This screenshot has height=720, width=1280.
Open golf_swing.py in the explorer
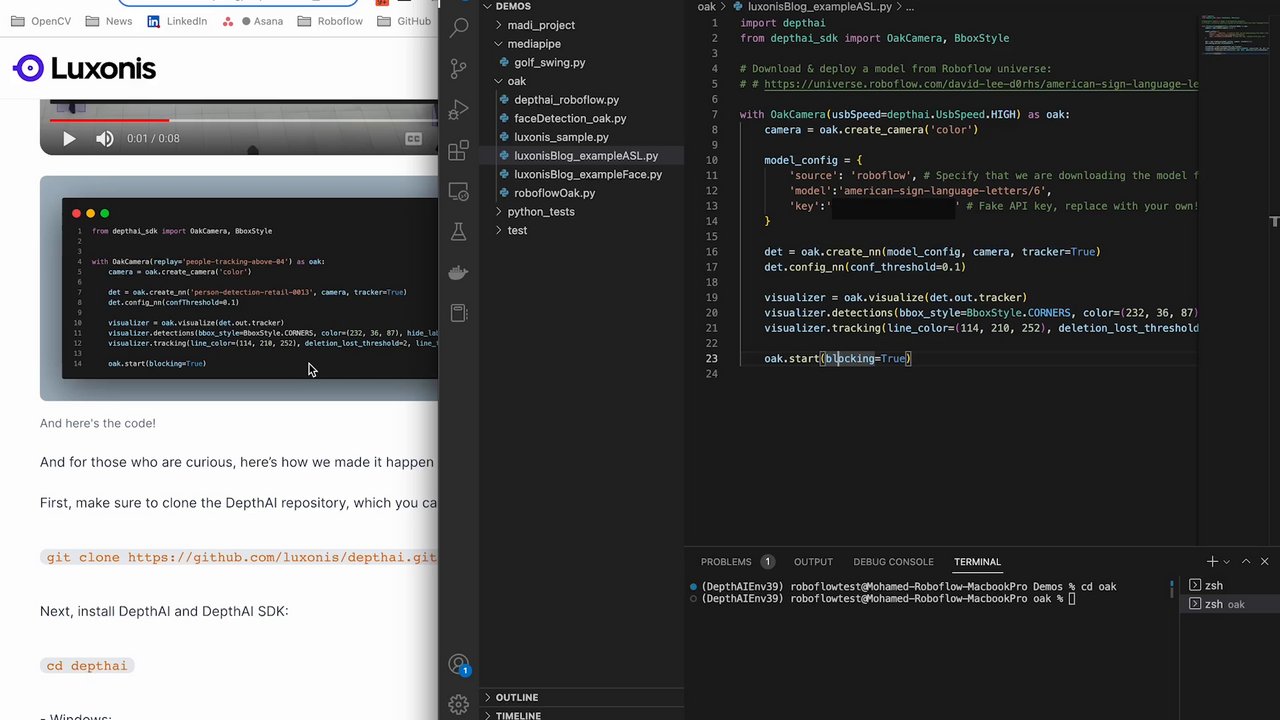click(549, 62)
